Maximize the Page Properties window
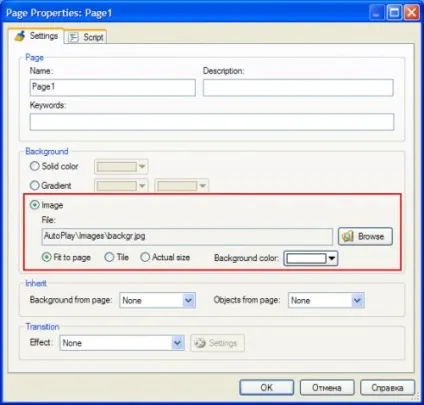This screenshot has width=424, height=405. [x=394, y=13]
